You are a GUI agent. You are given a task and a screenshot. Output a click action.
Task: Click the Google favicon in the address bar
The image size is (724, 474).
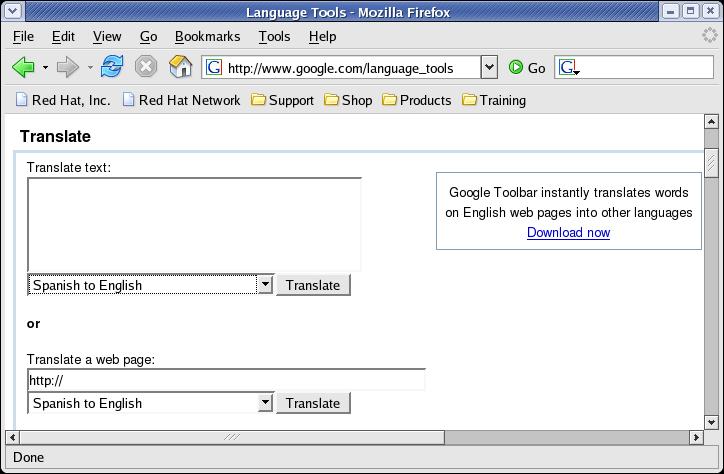click(x=214, y=67)
